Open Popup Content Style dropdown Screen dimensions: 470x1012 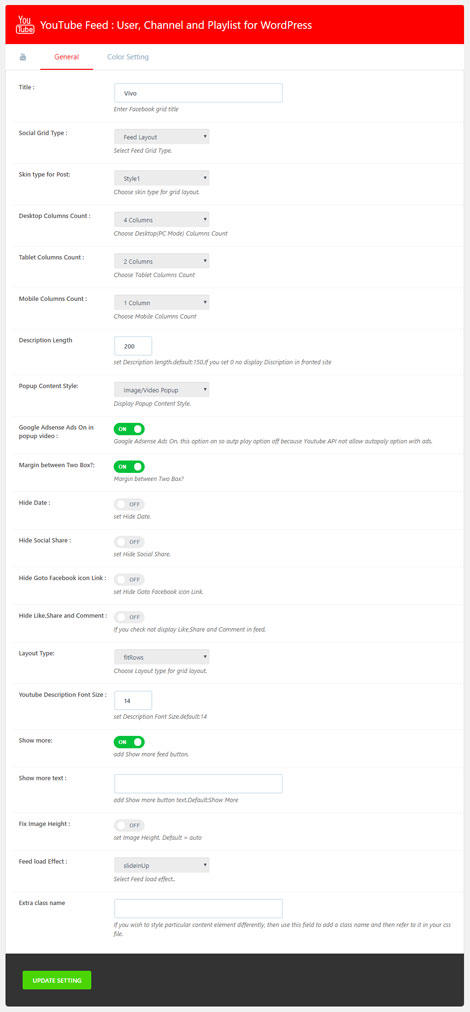click(x=161, y=390)
